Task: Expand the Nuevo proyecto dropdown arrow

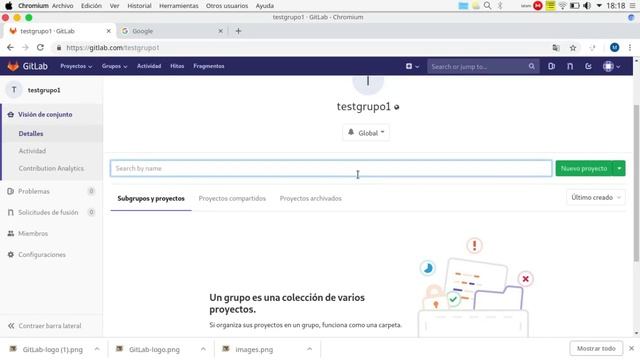Action: (619, 168)
